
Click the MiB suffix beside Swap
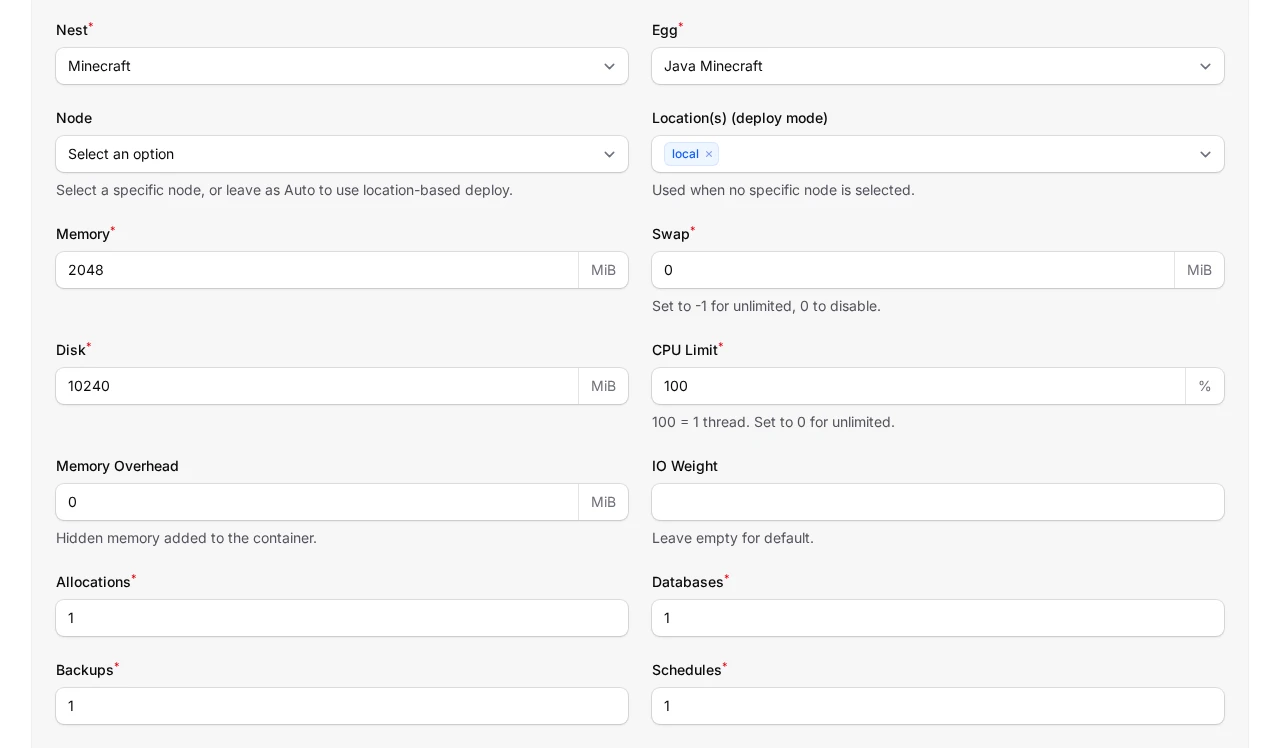[1199, 270]
